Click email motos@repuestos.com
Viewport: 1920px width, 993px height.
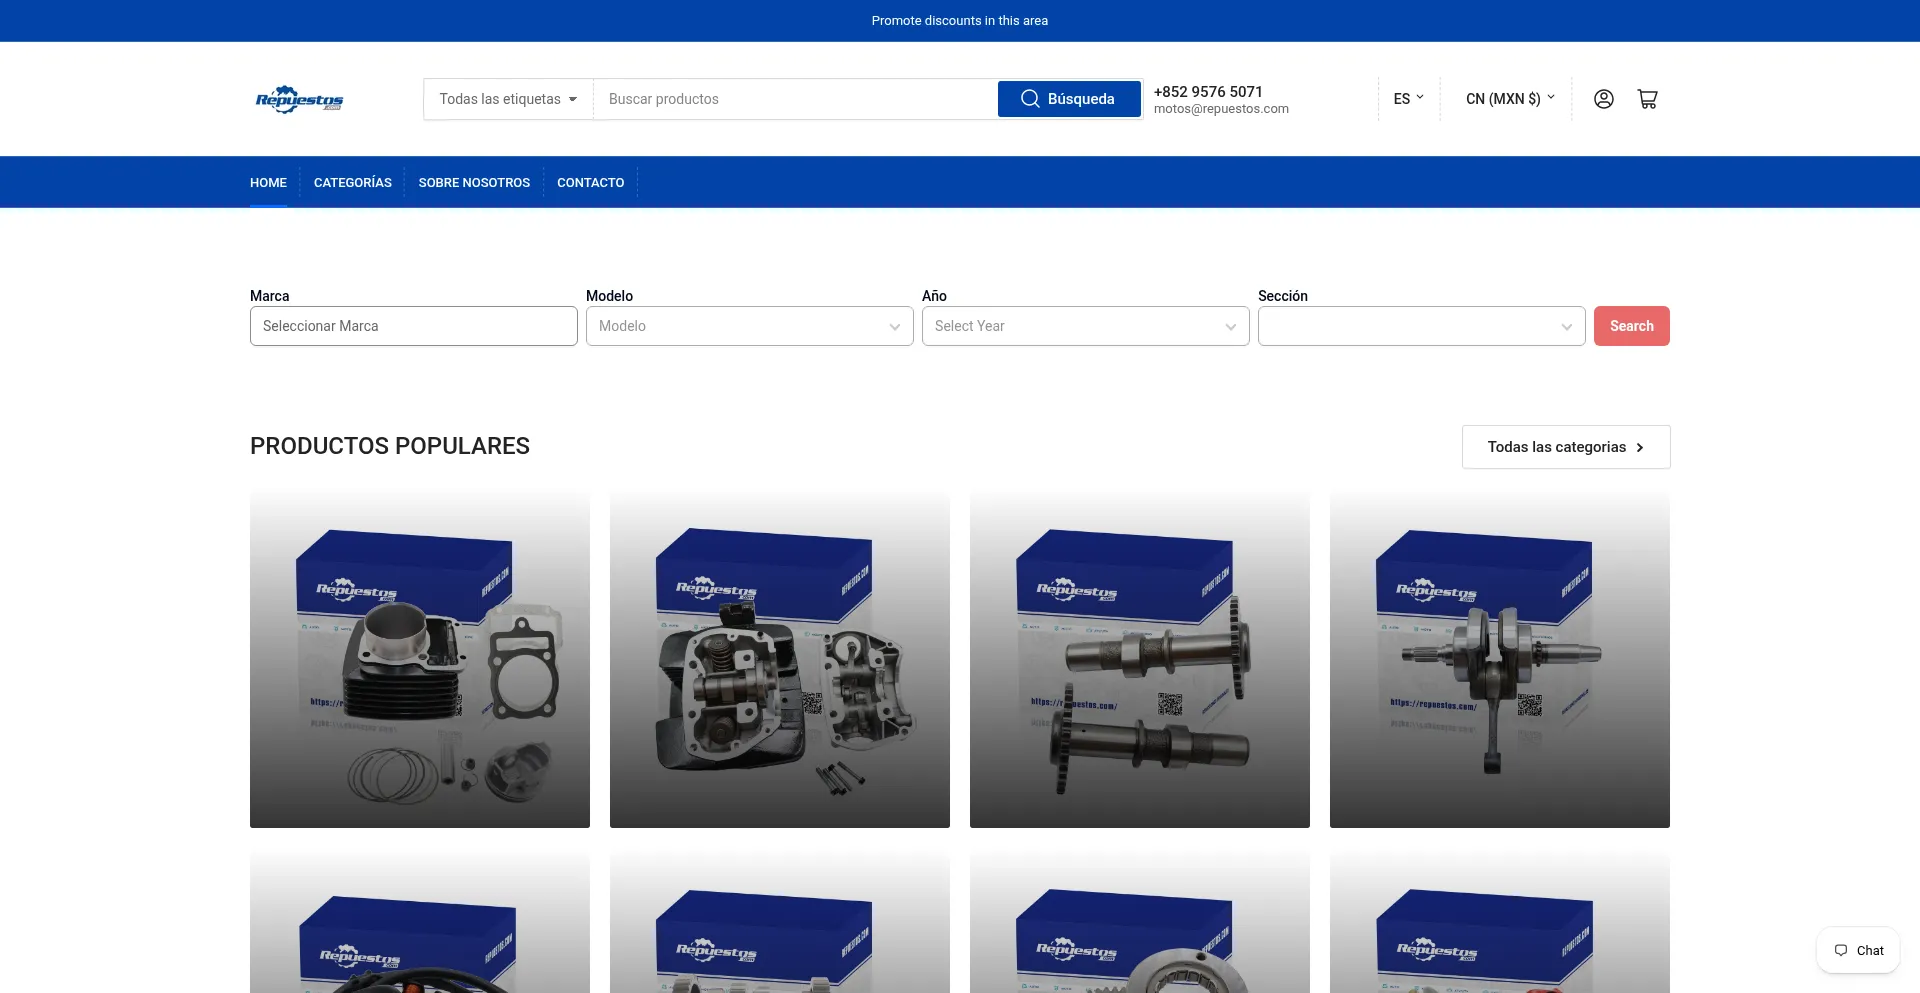[x=1221, y=109]
